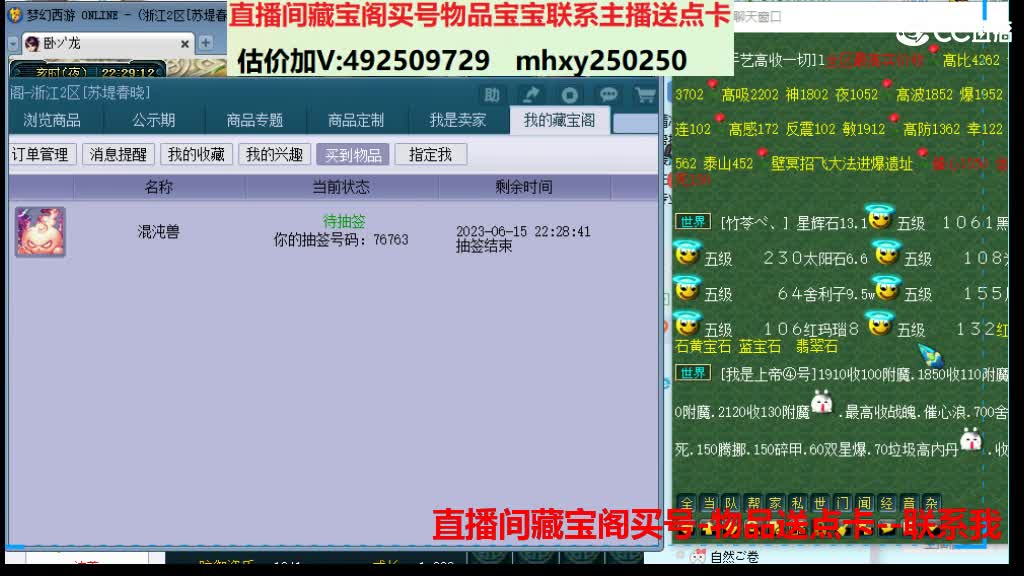Click the round coin icon in the header
The image size is (1024, 576).
tap(569, 95)
